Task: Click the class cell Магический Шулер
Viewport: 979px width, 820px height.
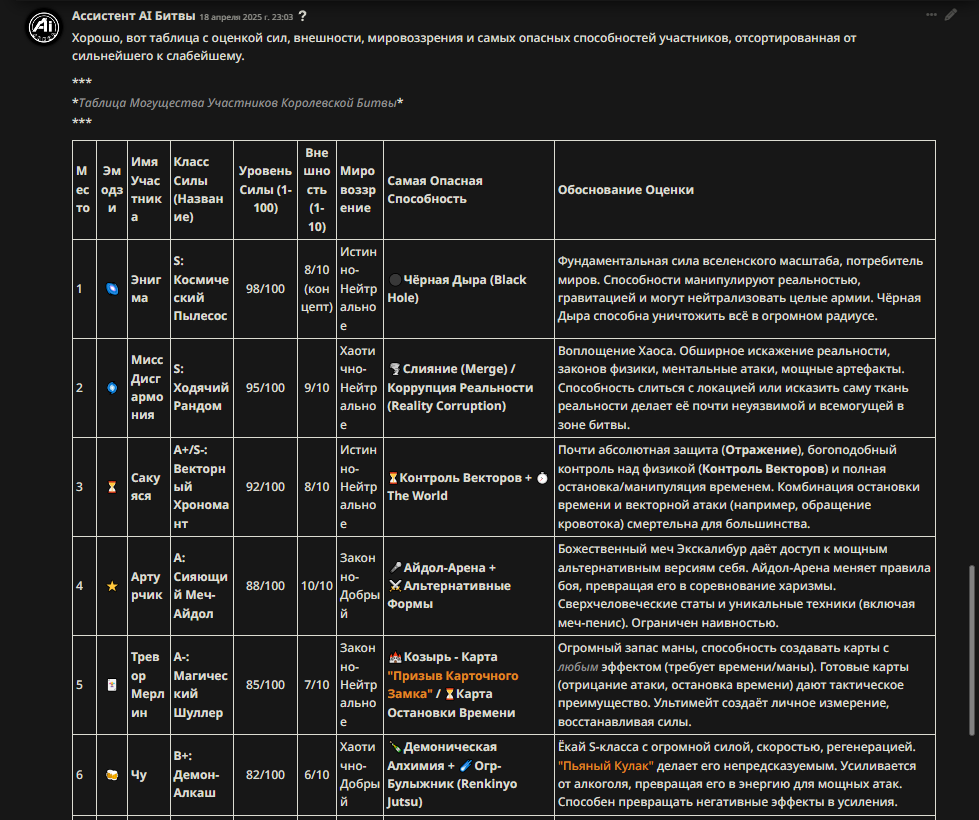Action: point(202,684)
